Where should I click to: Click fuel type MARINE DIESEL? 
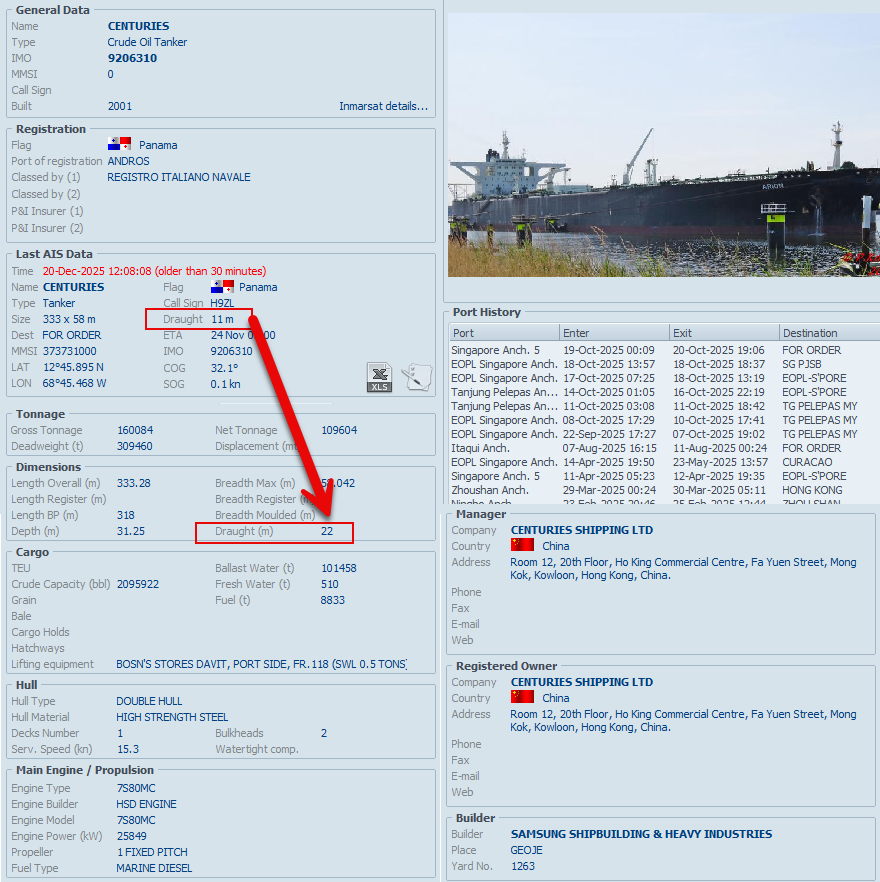point(154,868)
